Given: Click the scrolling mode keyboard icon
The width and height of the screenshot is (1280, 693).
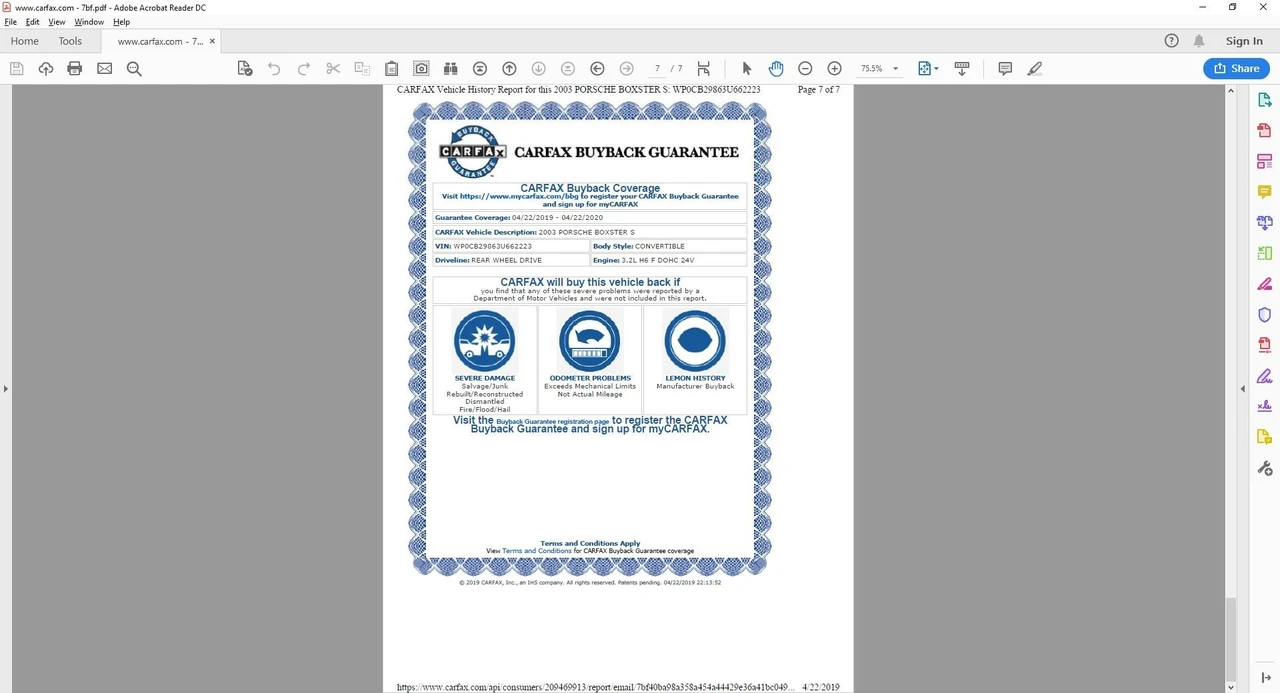Looking at the screenshot, I should 962,68.
